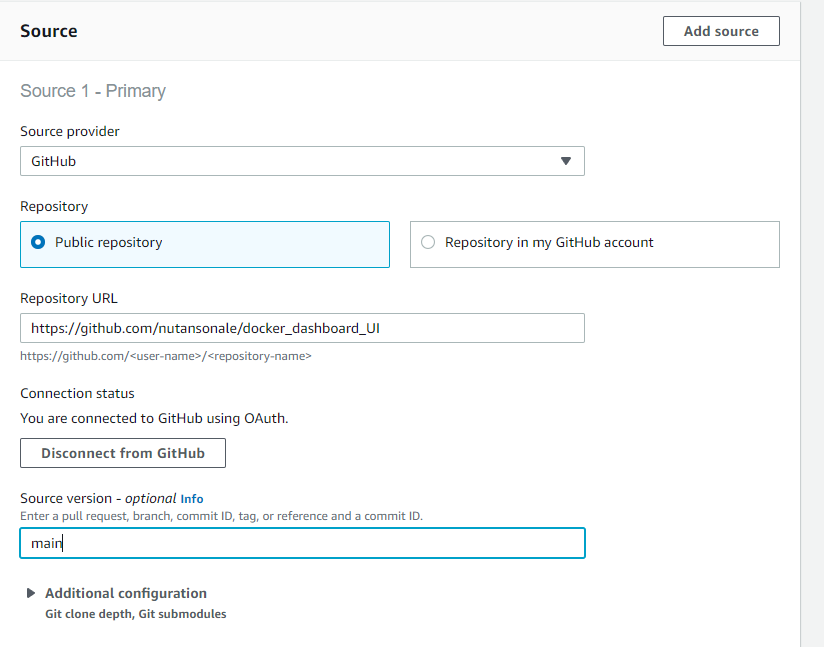Viewport: 824px width, 647px height.
Task: Click the Repository URL format hint text
Action: point(166,356)
